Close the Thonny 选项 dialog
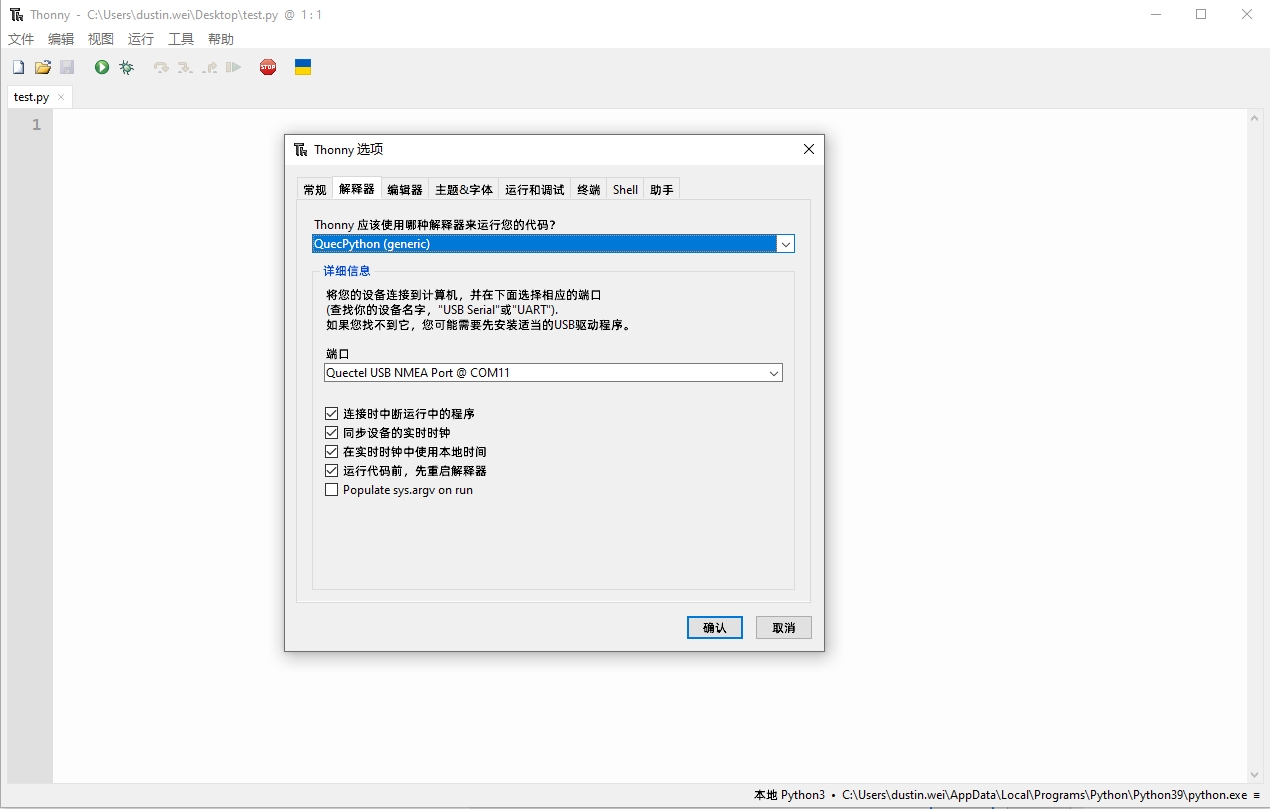This screenshot has width=1270, height=809. 809,149
